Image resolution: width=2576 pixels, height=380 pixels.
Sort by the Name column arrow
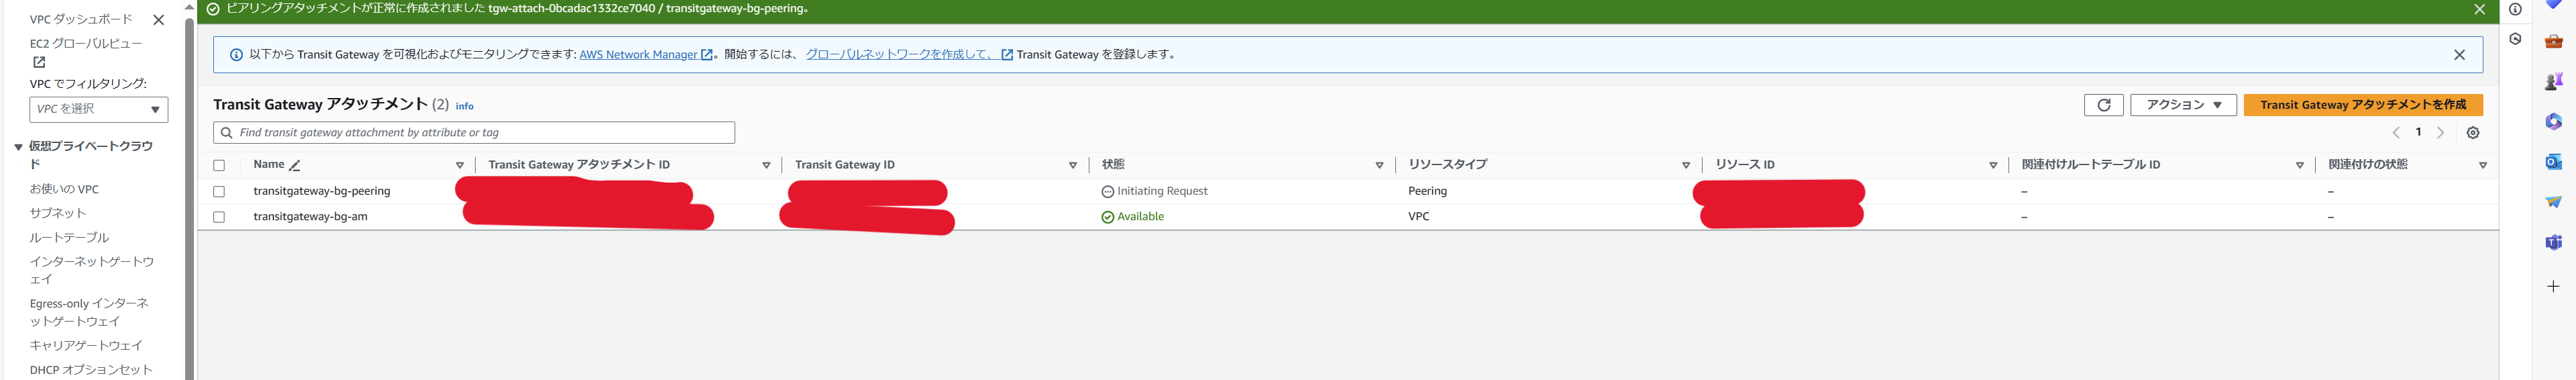click(460, 166)
